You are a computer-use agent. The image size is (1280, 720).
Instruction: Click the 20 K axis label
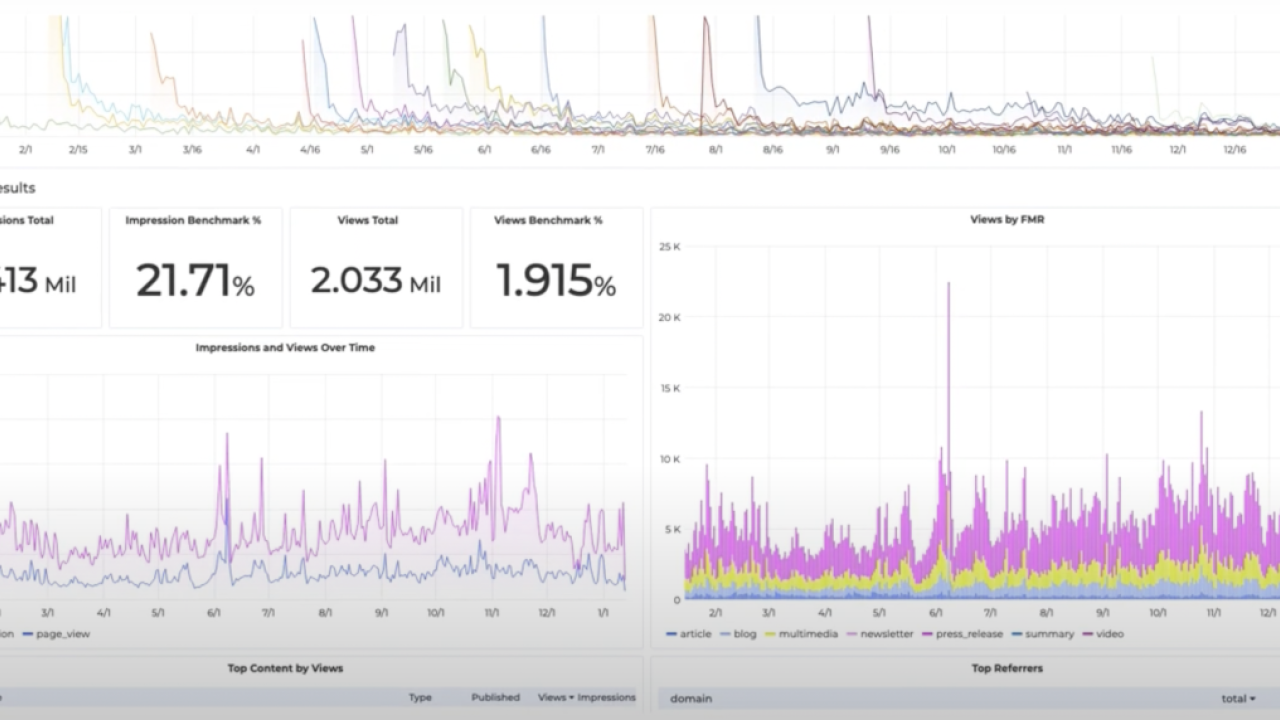[669, 317]
